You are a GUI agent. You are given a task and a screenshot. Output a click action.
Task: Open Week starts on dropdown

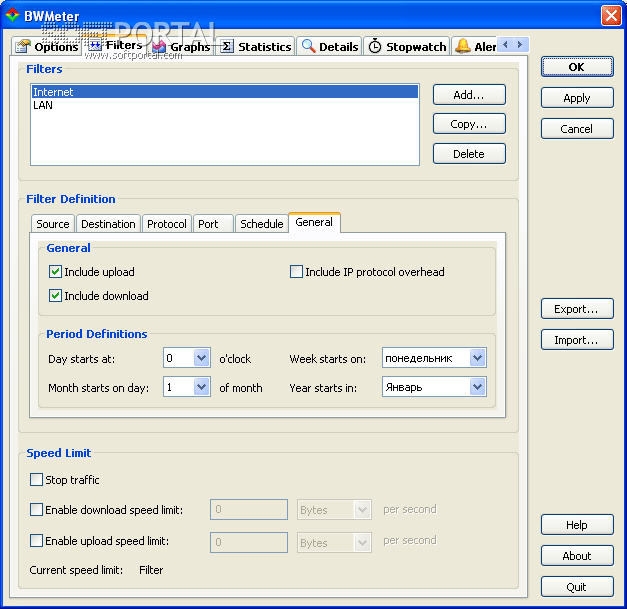click(477, 358)
